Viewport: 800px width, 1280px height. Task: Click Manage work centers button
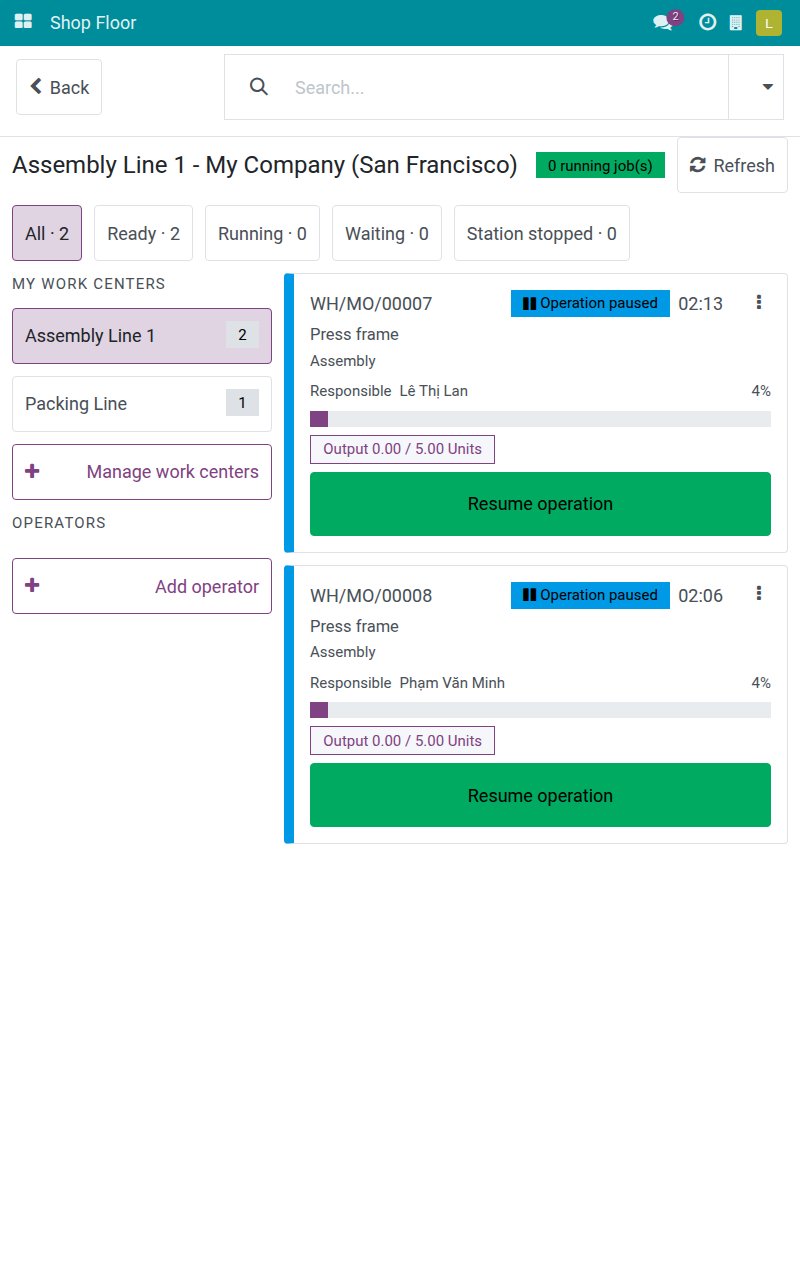tap(142, 472)
